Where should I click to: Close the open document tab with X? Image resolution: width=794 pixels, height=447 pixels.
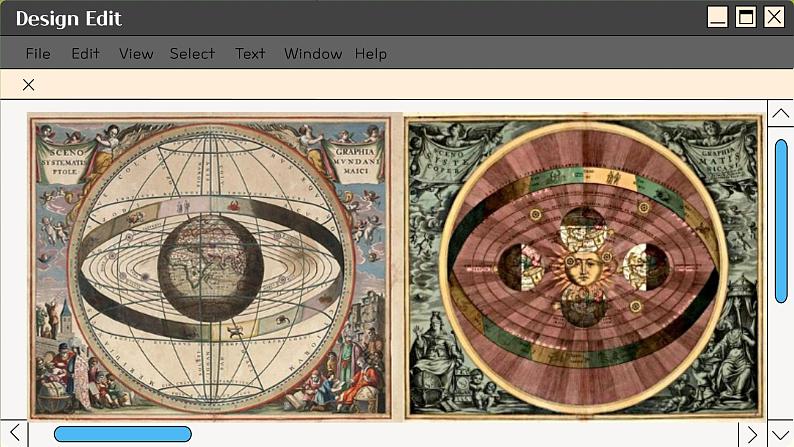point(28,84)
